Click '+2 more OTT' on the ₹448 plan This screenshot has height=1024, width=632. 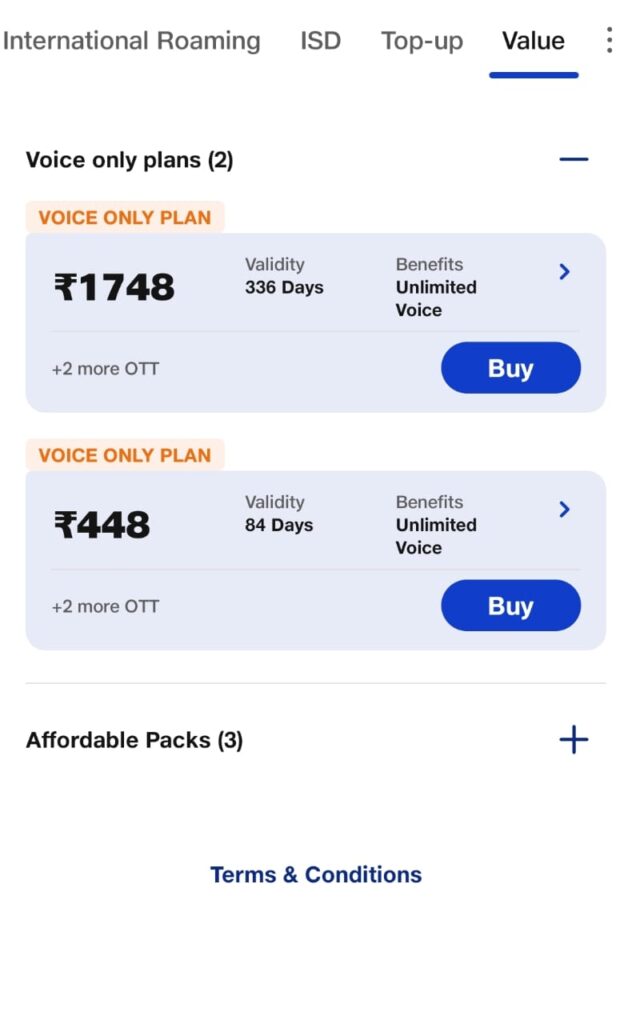click(x=104, y=605)
